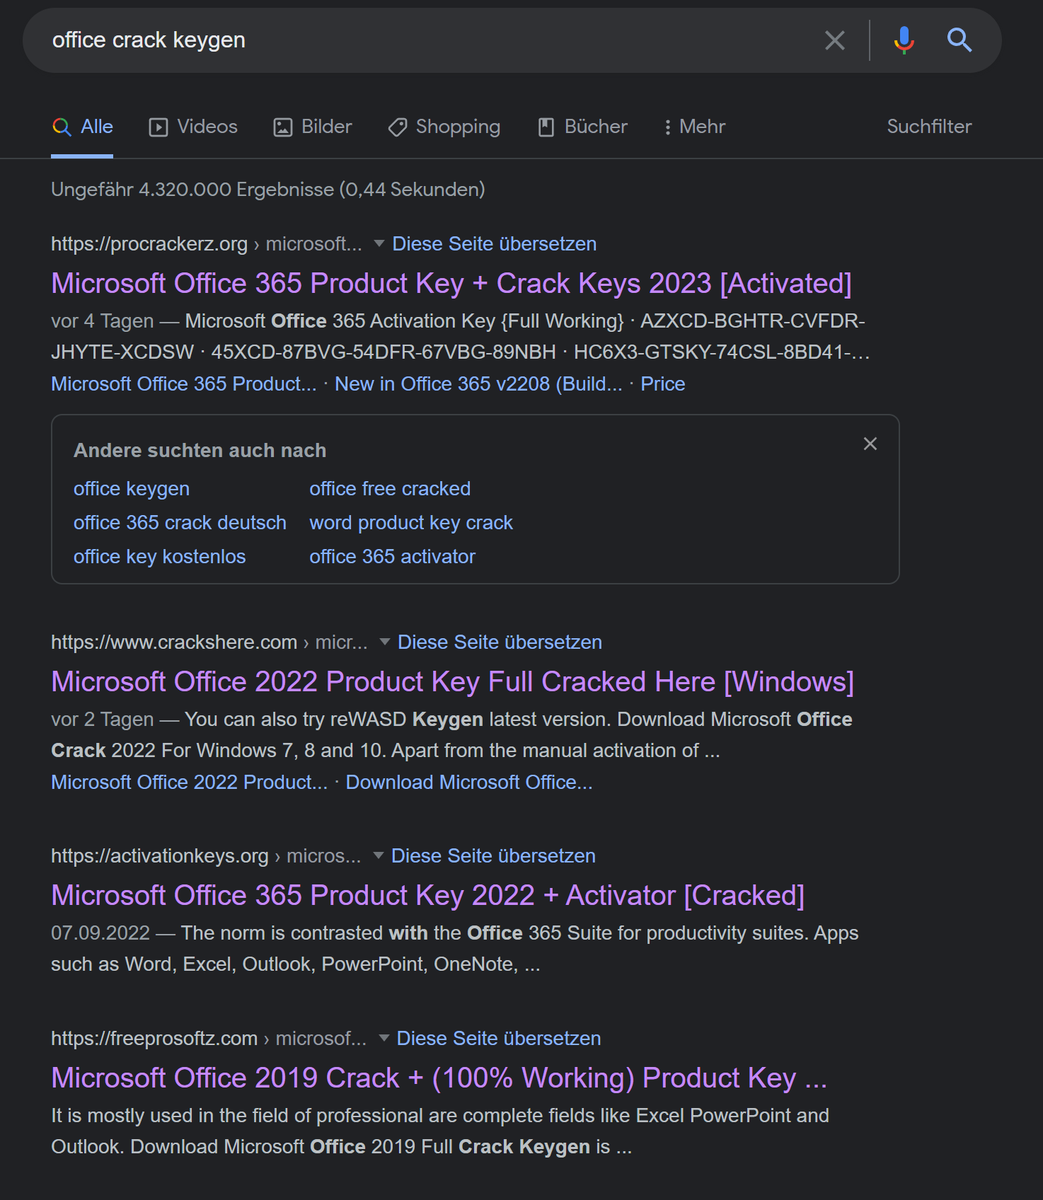Image resolution: width=1043 pixels, height=1200 pixels.
Task: Clear the search box with the X icon
Action: [x=834, y=40]
